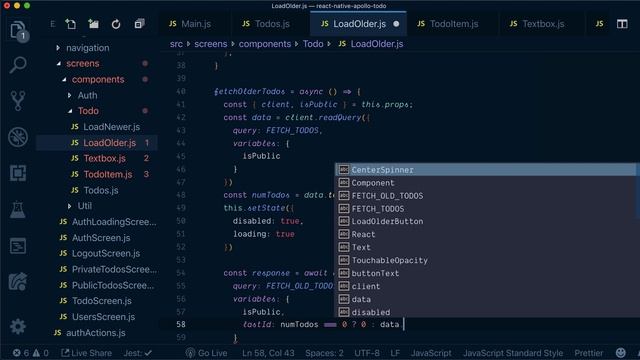Open Source Control view in activity bar

pyautogui.click(x=18, y=101)
